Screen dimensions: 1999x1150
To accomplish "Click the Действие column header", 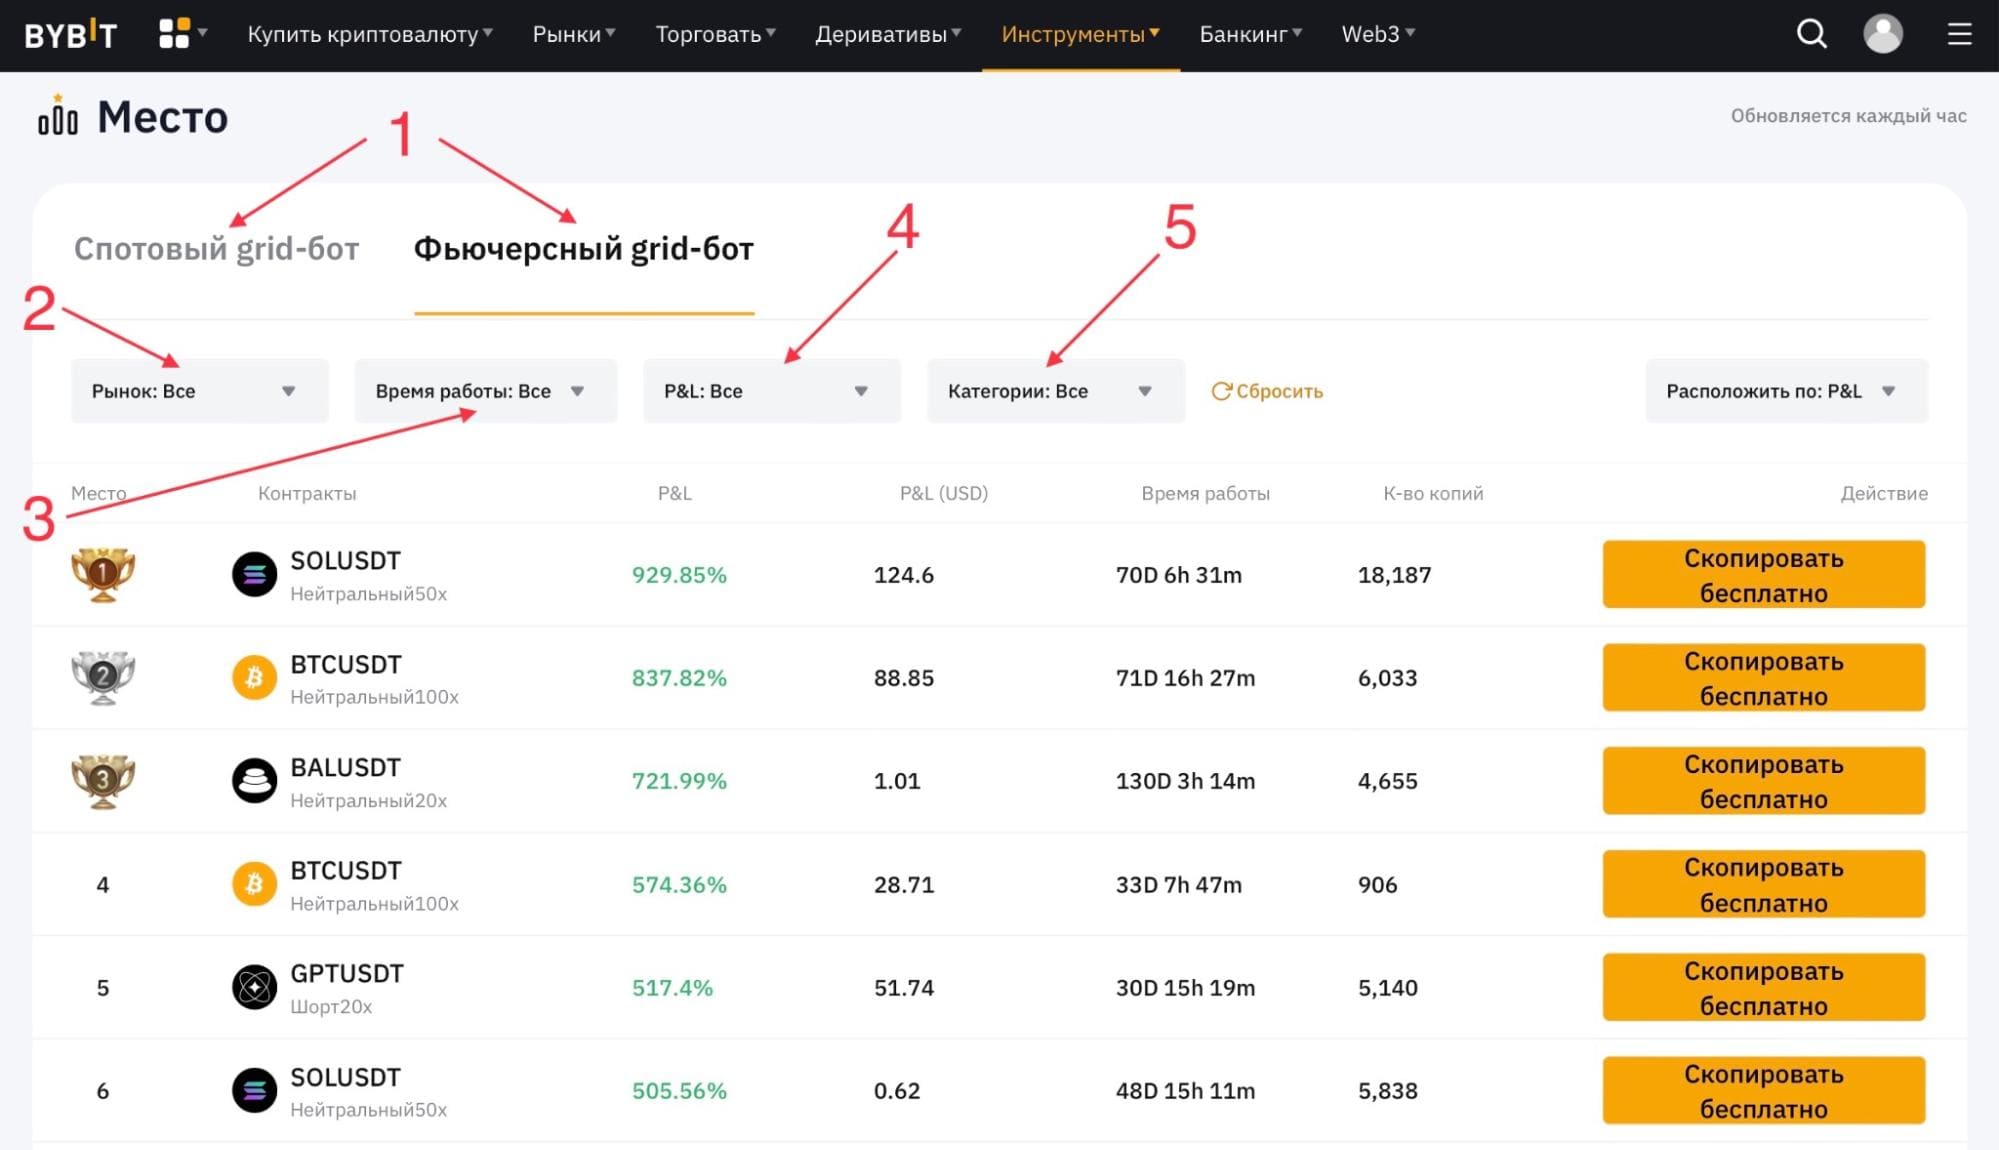I will pyautogui.click(x=1884, y=493).
